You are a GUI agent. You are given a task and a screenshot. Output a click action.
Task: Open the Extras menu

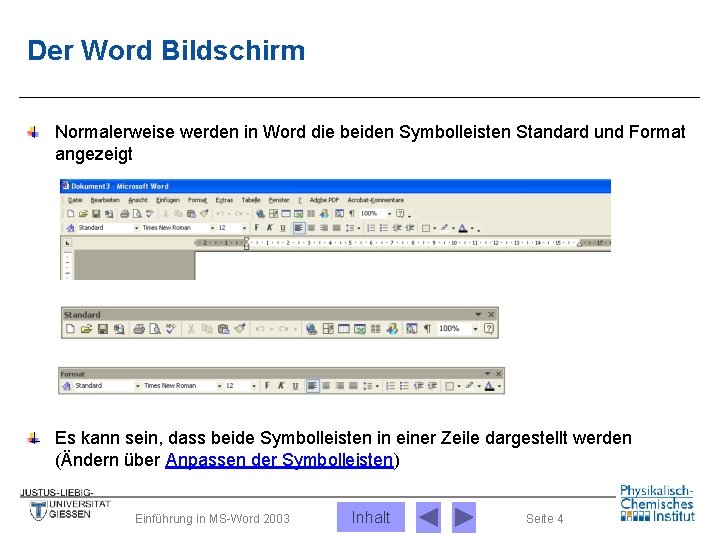tap(224, 200)
